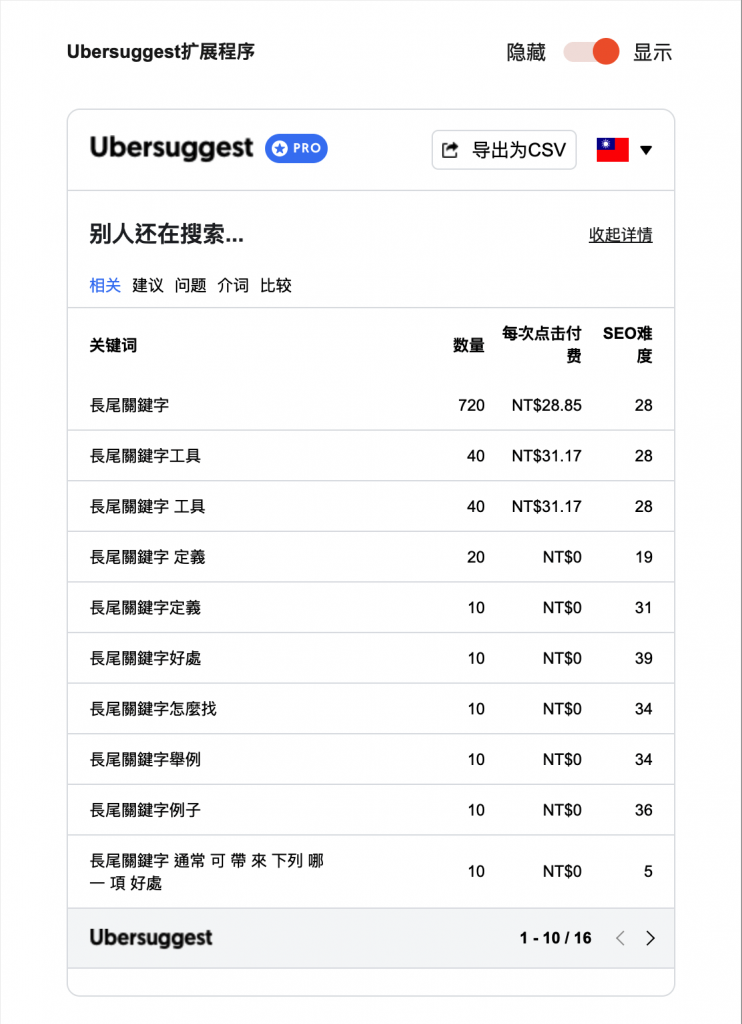Click the PRO badge next to Ubersuggest

coord(296,149)
